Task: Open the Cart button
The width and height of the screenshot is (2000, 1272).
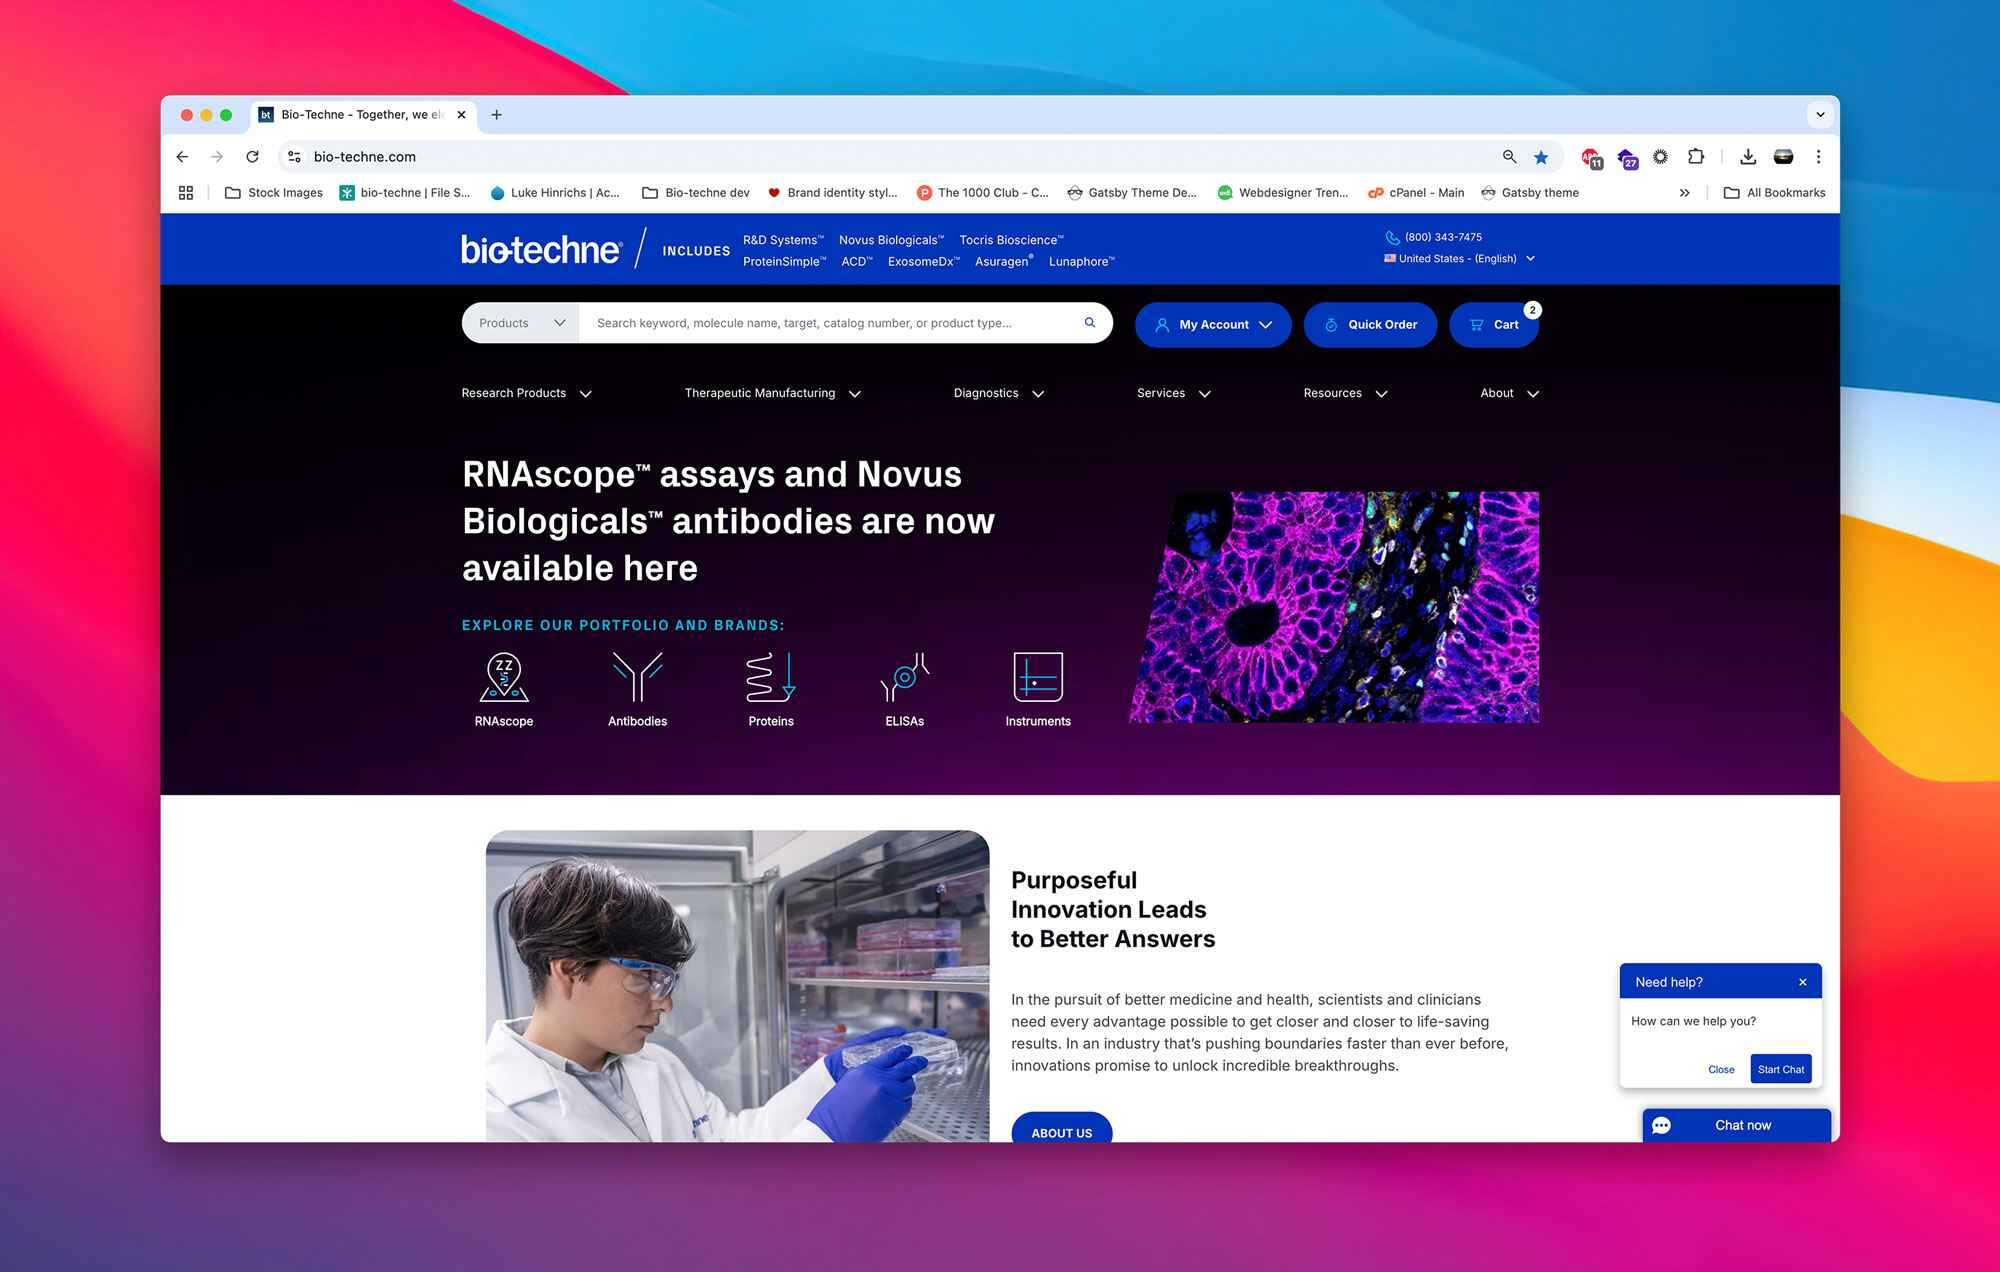Action: click(1494, 325)
